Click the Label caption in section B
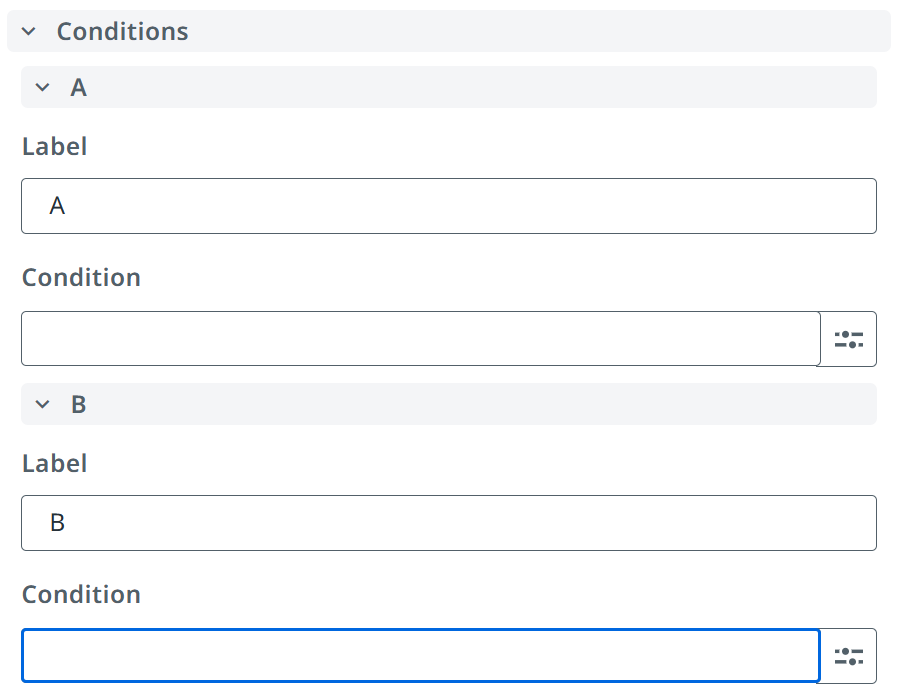This screenshot has width=900, height=696. click(x=55, y=463)
